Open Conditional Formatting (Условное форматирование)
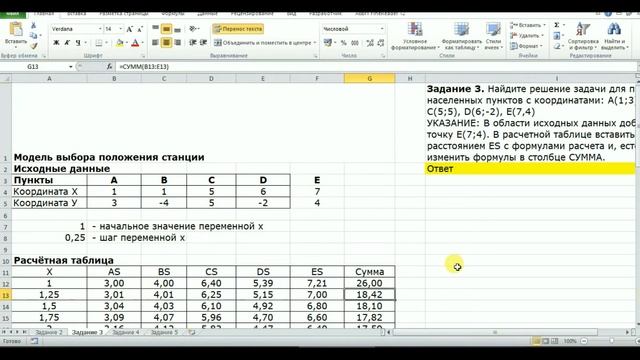This screenshot has height=360, width=640. click(x=415, y=36)
